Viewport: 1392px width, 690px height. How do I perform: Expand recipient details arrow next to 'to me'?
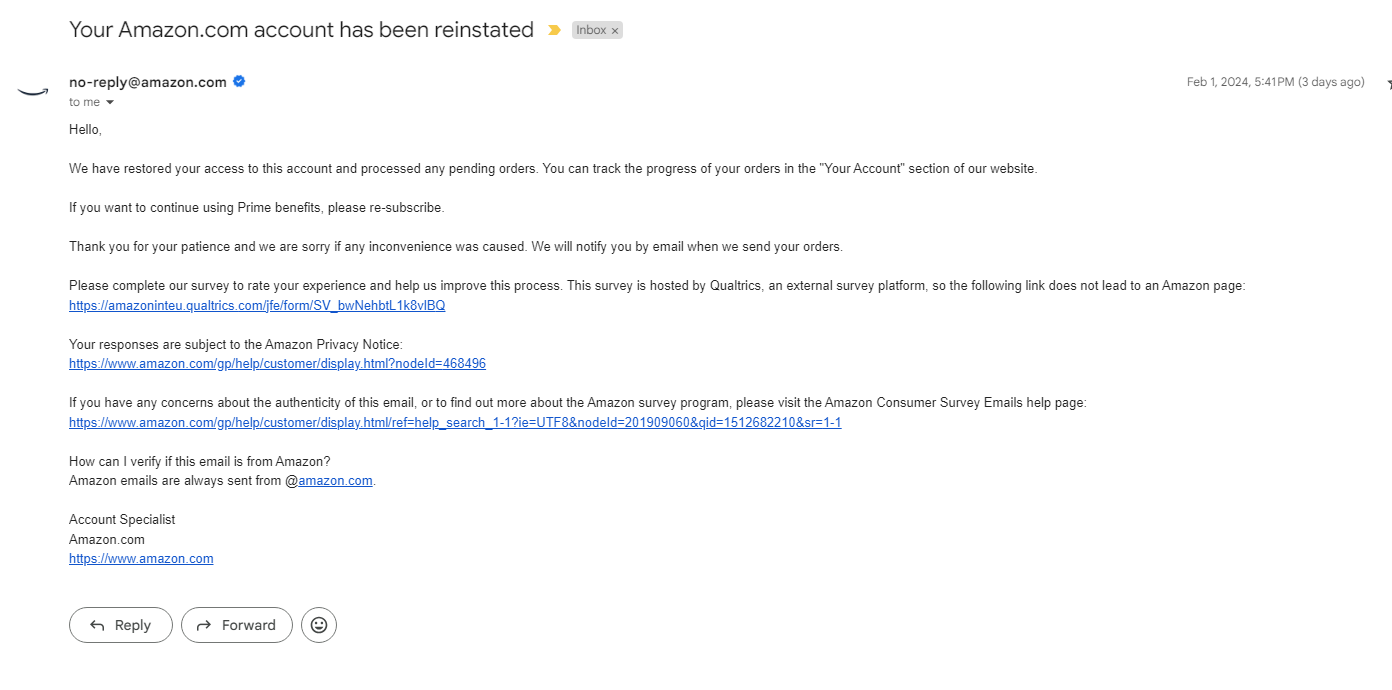point(110,103)
